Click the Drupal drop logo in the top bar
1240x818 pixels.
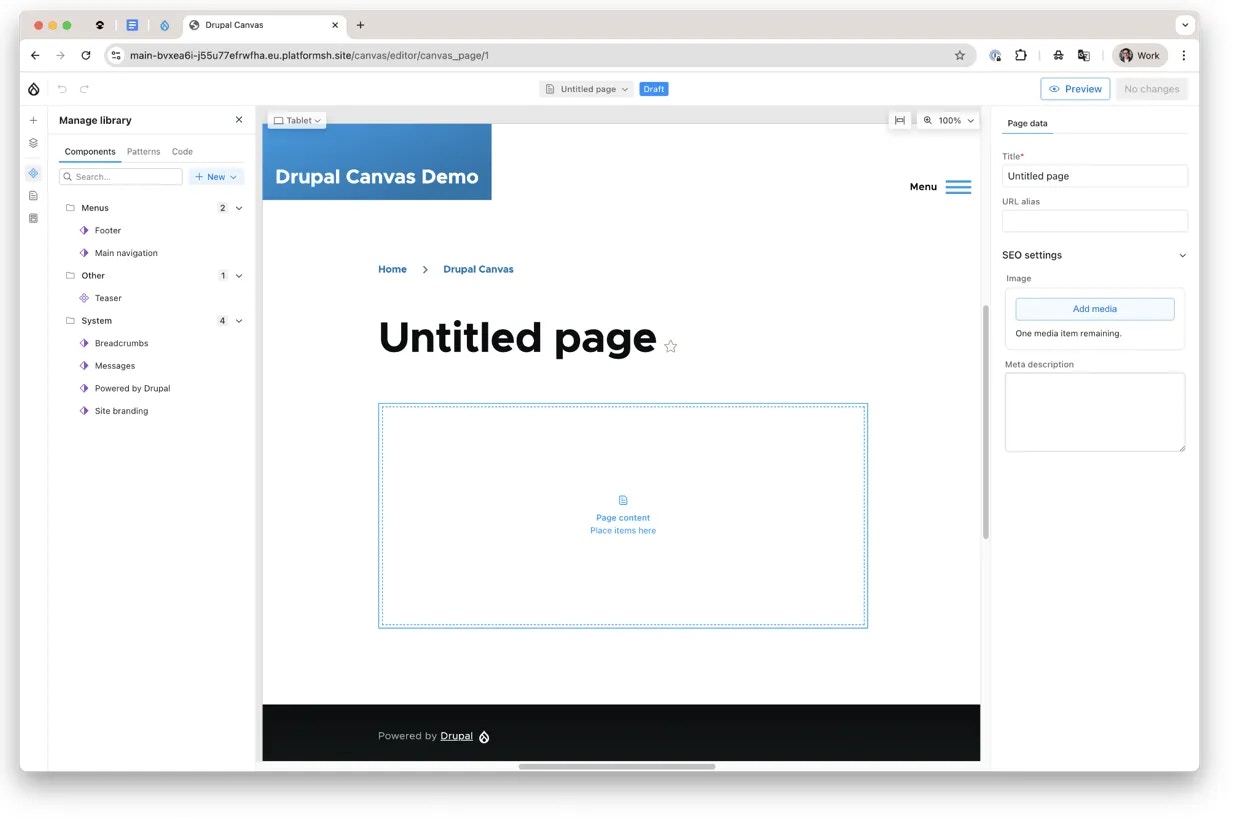pyautogui.click(x=33, y=89)
